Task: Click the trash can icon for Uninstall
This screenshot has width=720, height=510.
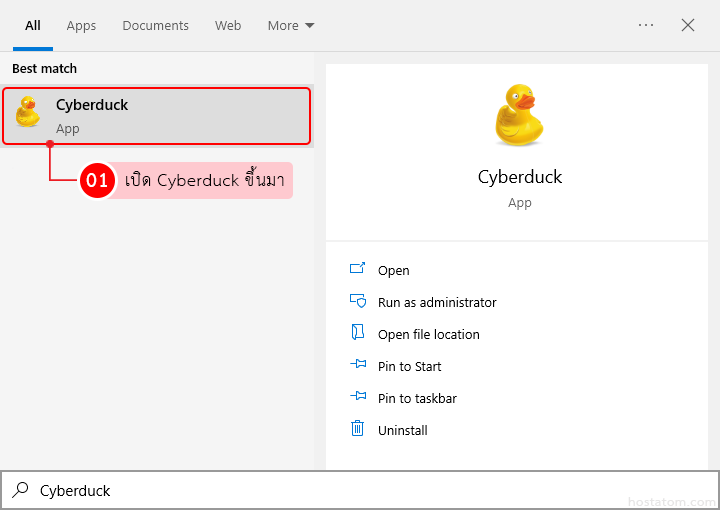Action: click(x=358, y=429)
